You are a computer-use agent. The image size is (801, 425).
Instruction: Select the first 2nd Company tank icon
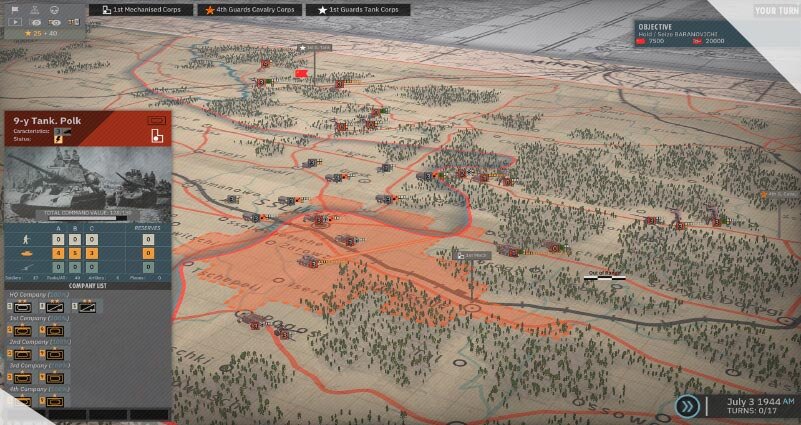point(22,354)
